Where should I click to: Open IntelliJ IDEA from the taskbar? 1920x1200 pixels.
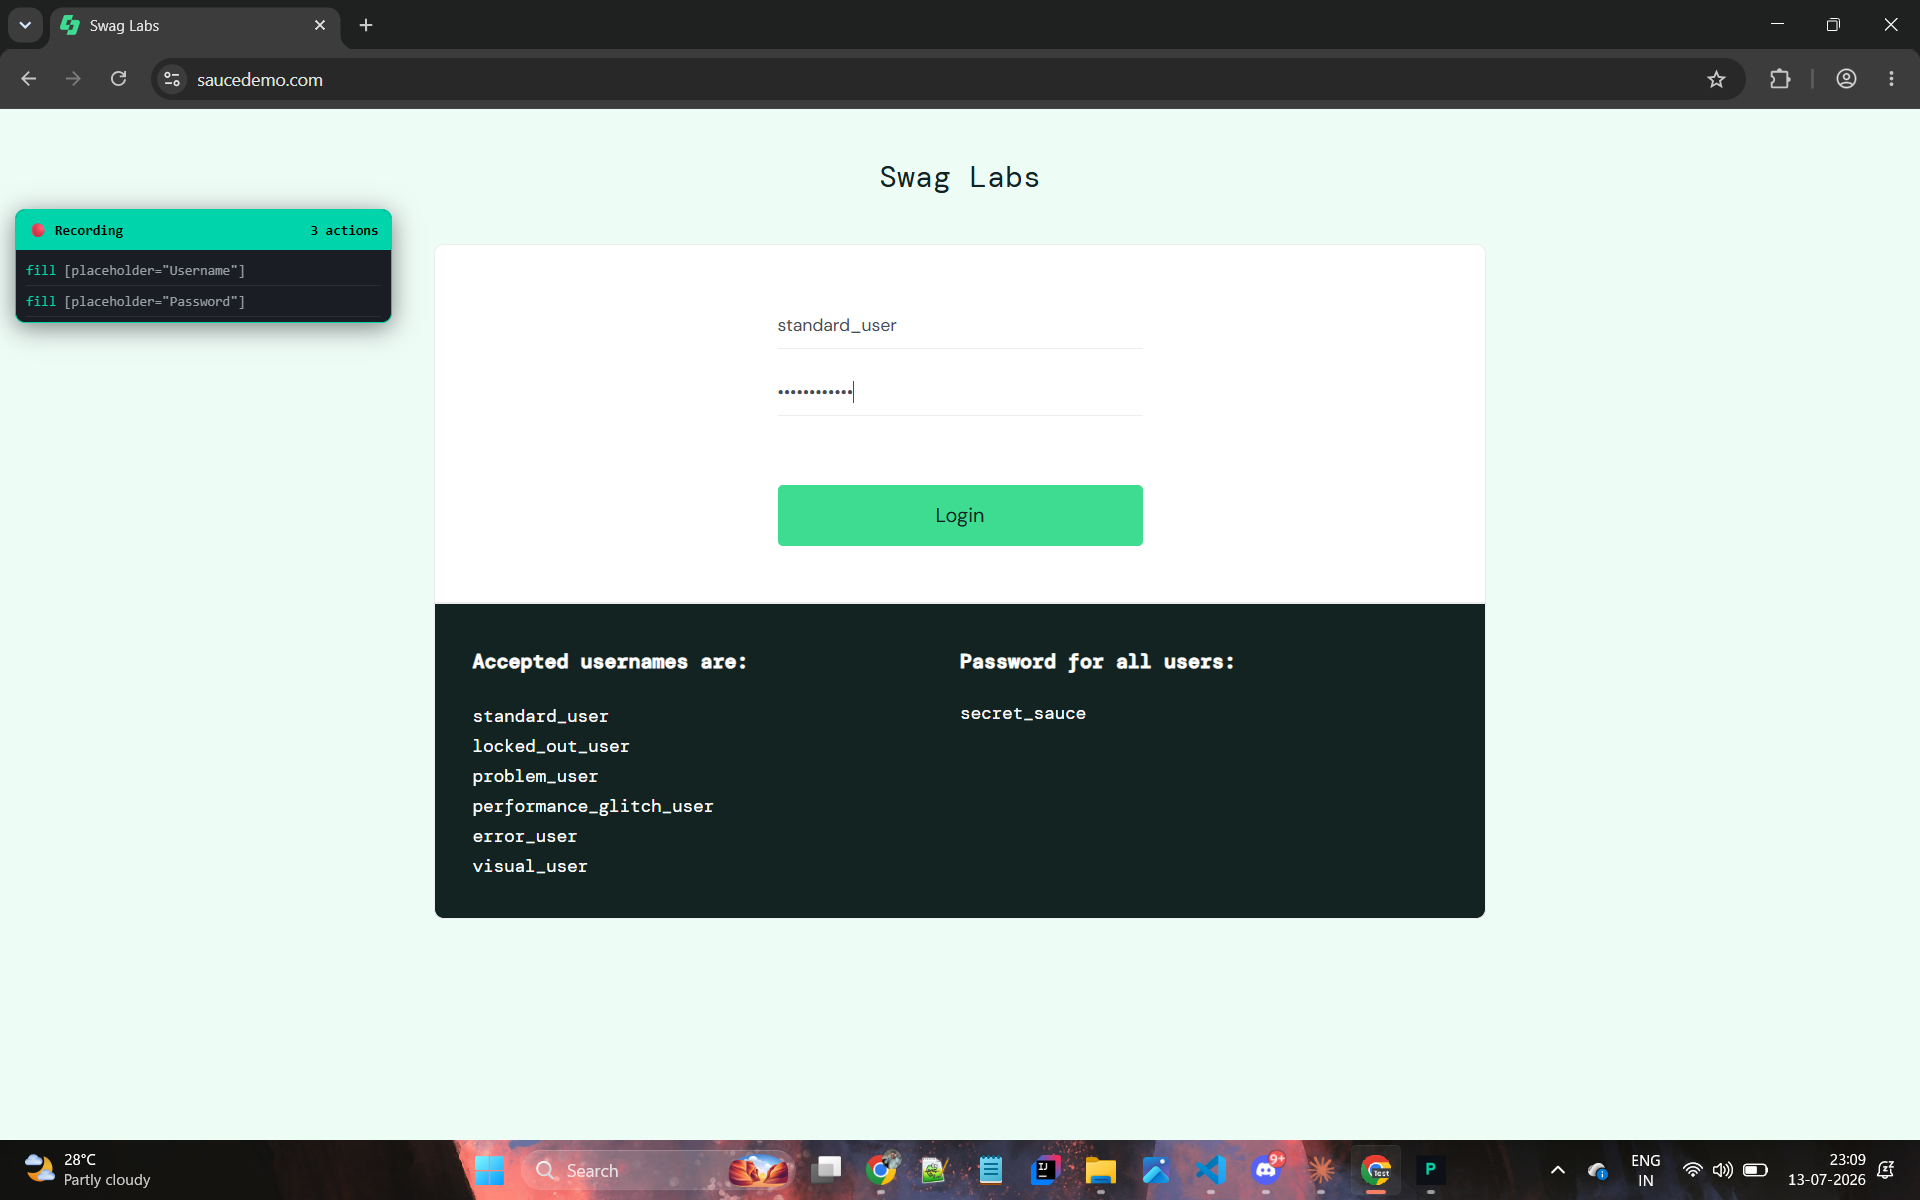coord(1046,1170)
